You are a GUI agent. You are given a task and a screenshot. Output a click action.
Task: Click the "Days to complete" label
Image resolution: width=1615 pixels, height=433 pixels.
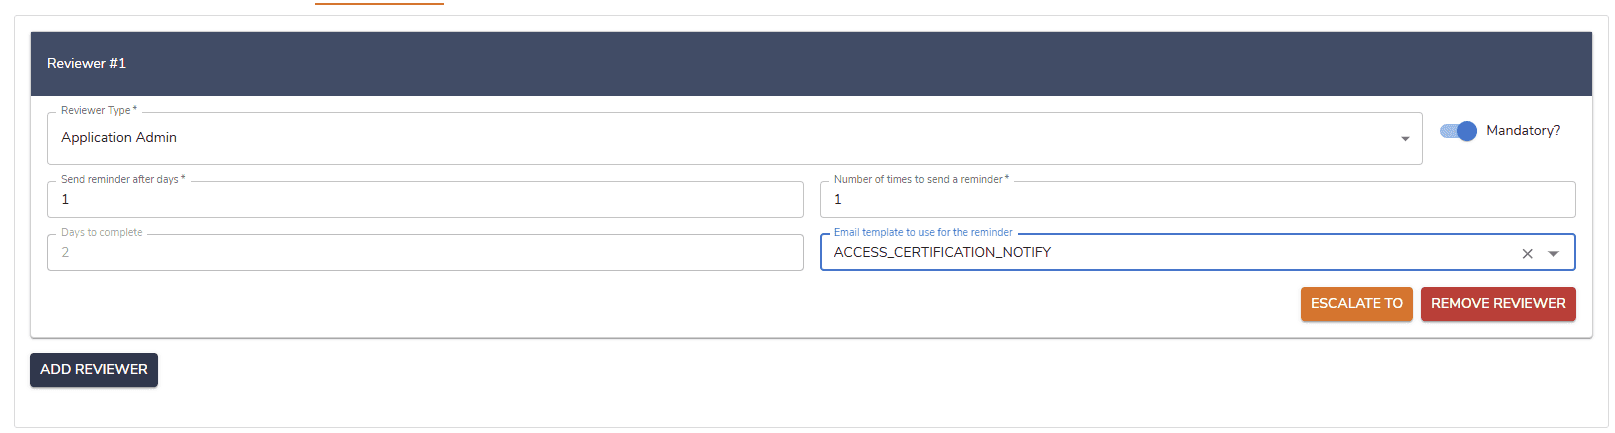coord(102,233)
